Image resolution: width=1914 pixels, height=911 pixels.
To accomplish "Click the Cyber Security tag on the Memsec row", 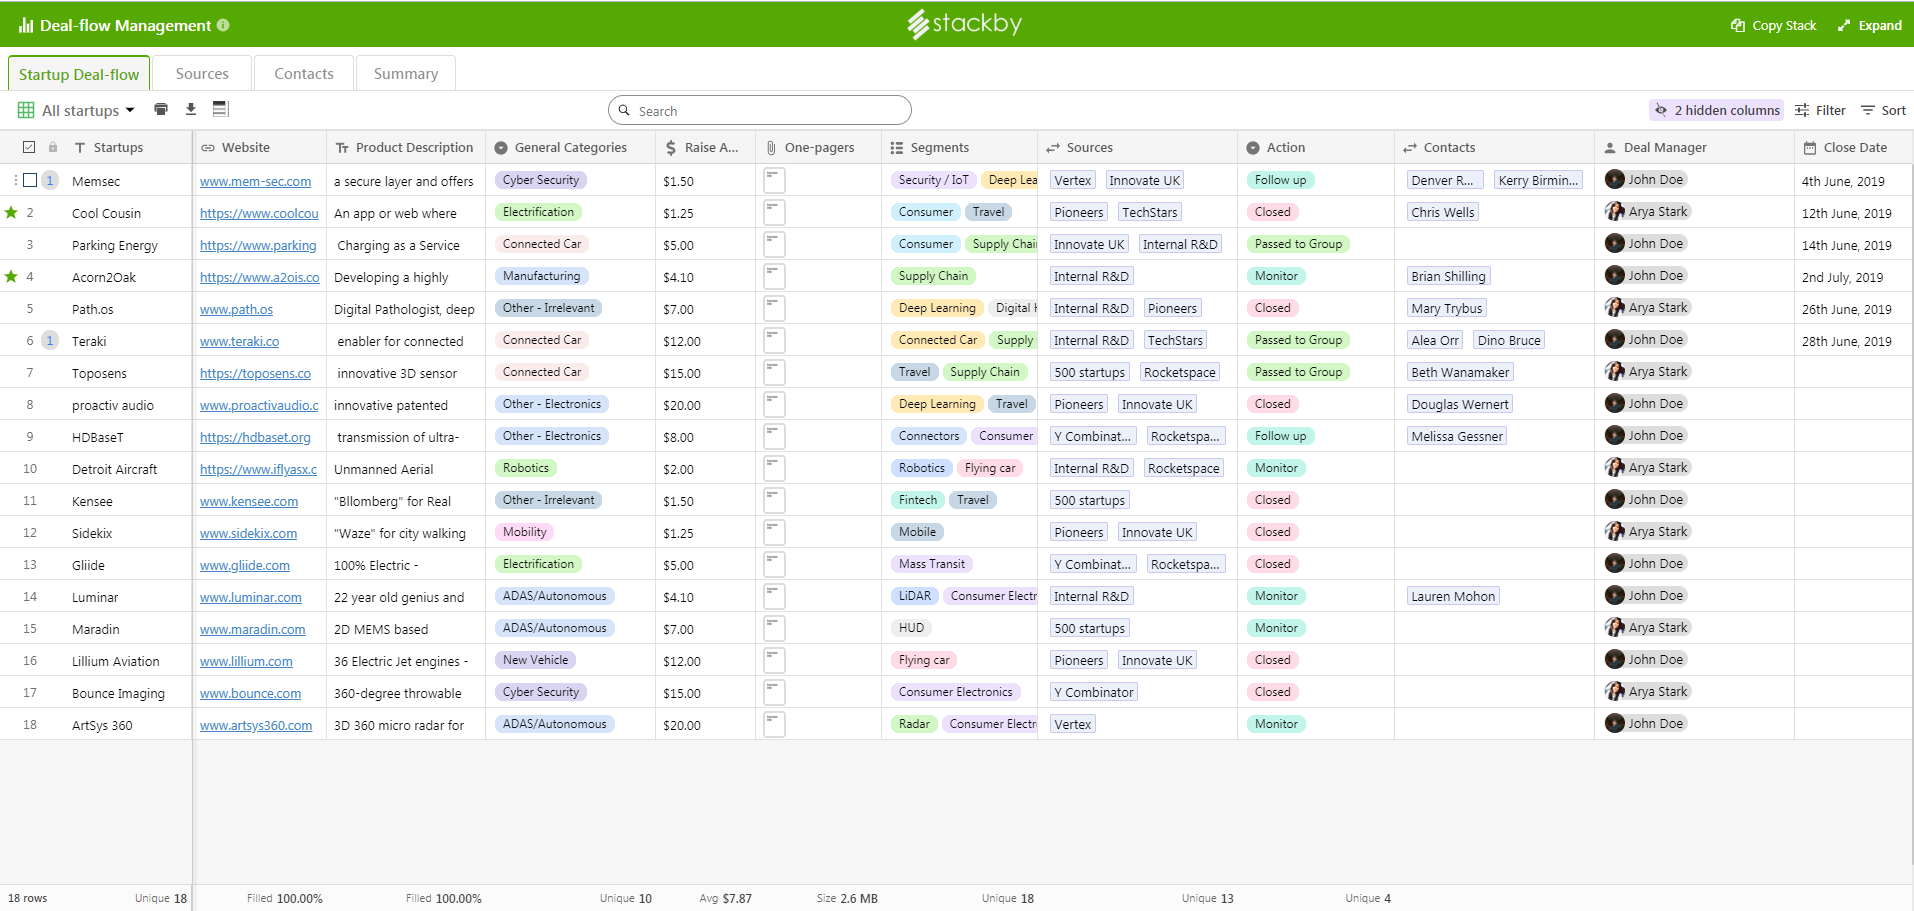I will (540, 180).
